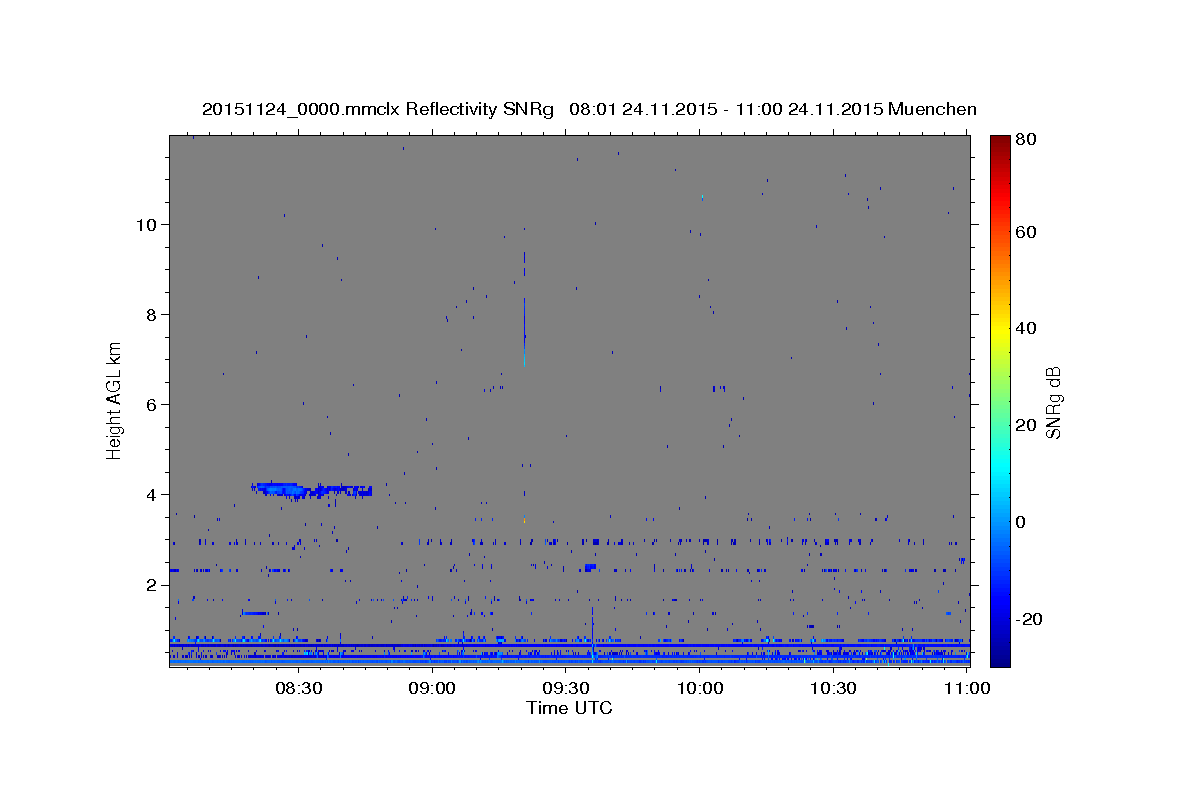1200x800 pixels.
Task: Click the plot title text at top
Action: click(x=589, y=109)
